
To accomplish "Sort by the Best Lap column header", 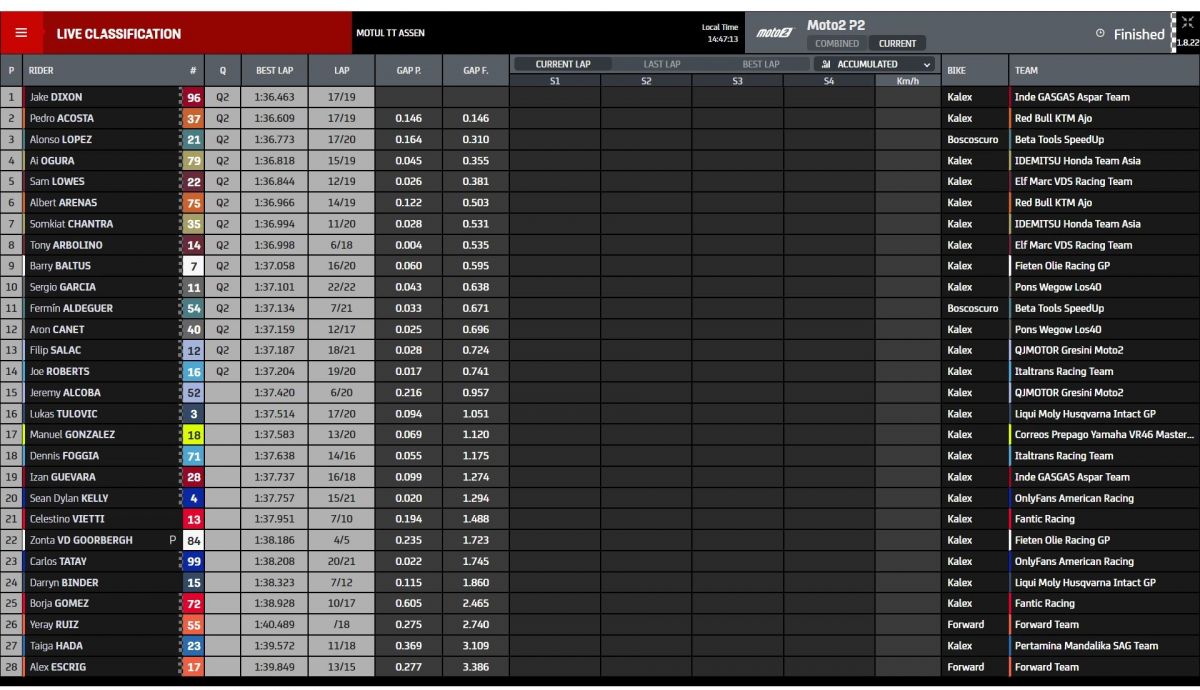I will pos(273,71).
